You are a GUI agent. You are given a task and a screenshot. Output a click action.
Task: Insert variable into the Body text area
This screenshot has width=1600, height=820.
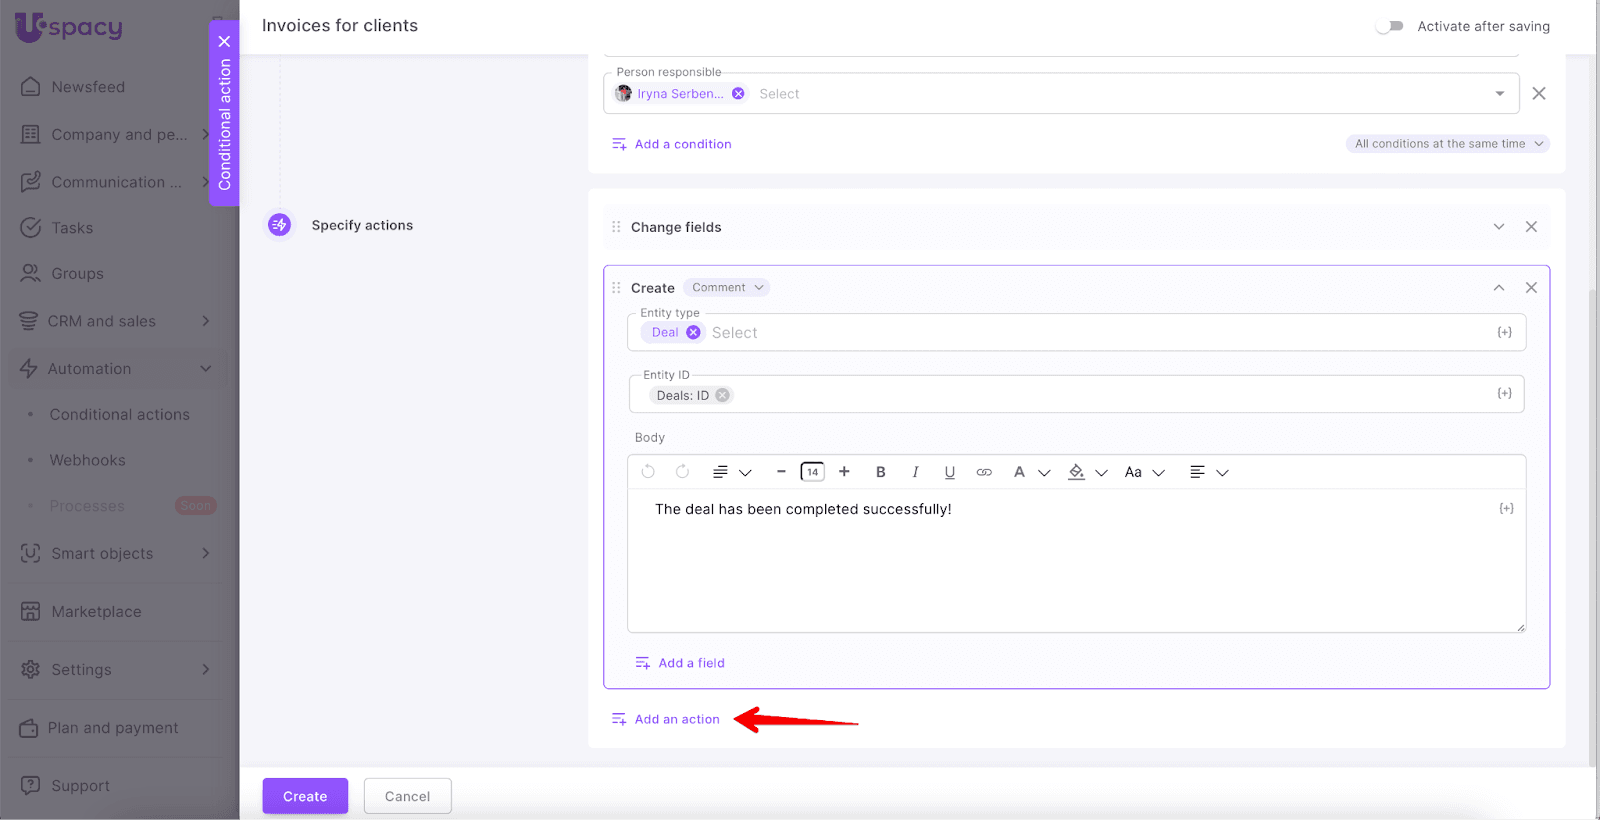1506,509
